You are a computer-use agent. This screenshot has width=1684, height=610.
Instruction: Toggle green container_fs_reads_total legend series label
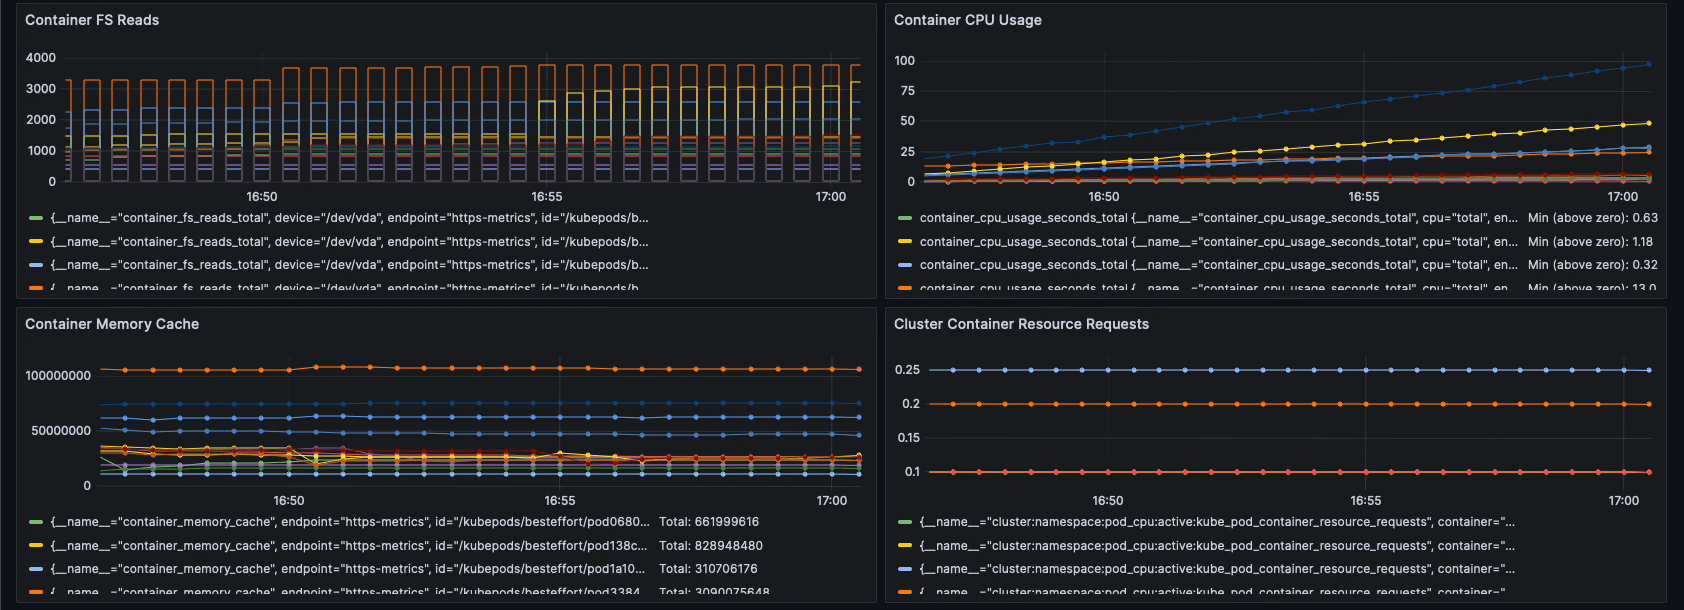tap(349, 218)
